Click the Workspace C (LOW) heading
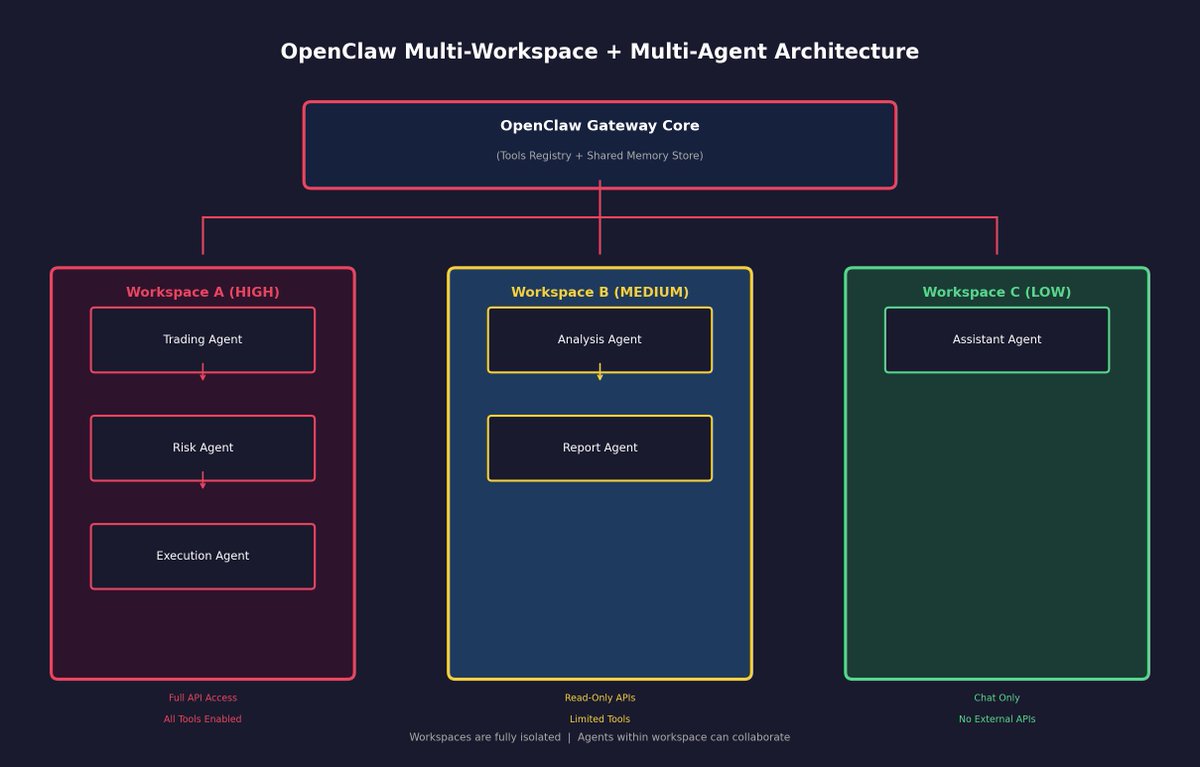The height and width of the screenshot is (767, 1200). coord(996,292)
